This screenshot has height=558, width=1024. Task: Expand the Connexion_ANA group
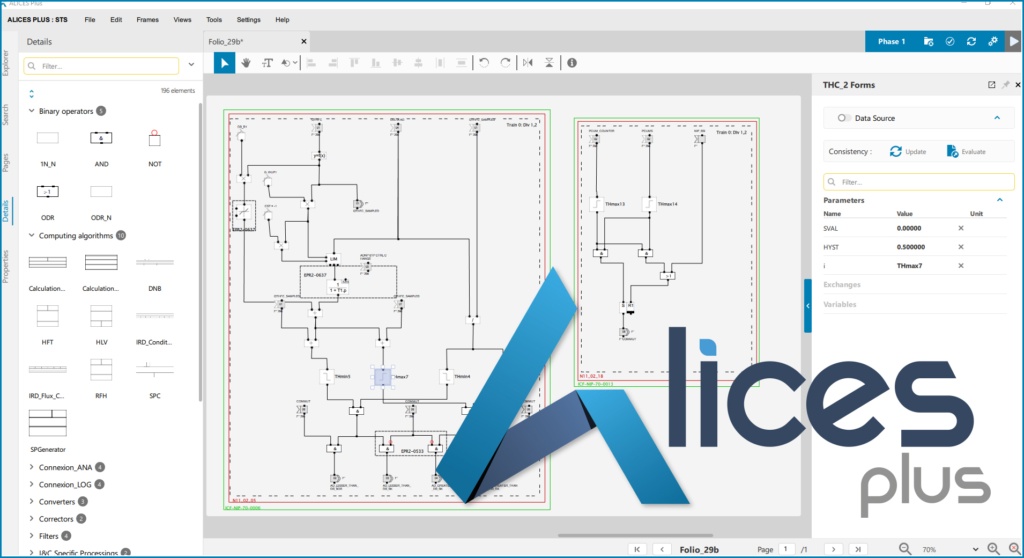click(x=31, y=467)
